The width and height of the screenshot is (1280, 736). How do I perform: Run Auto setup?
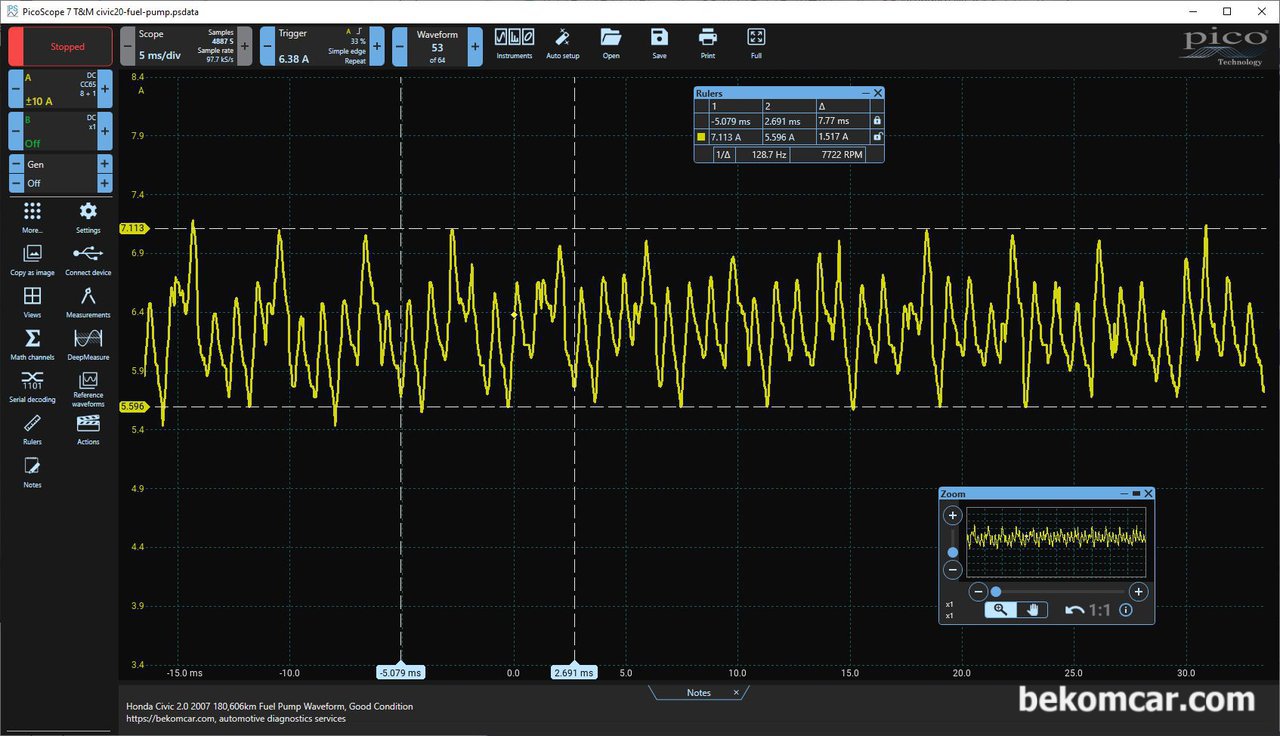pyautogui.click(x=562, y=43)
